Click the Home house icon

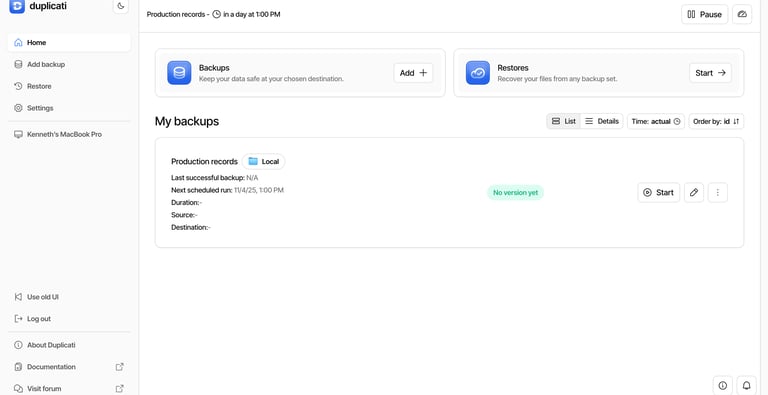pyautogui.click(x=18, y=43)
